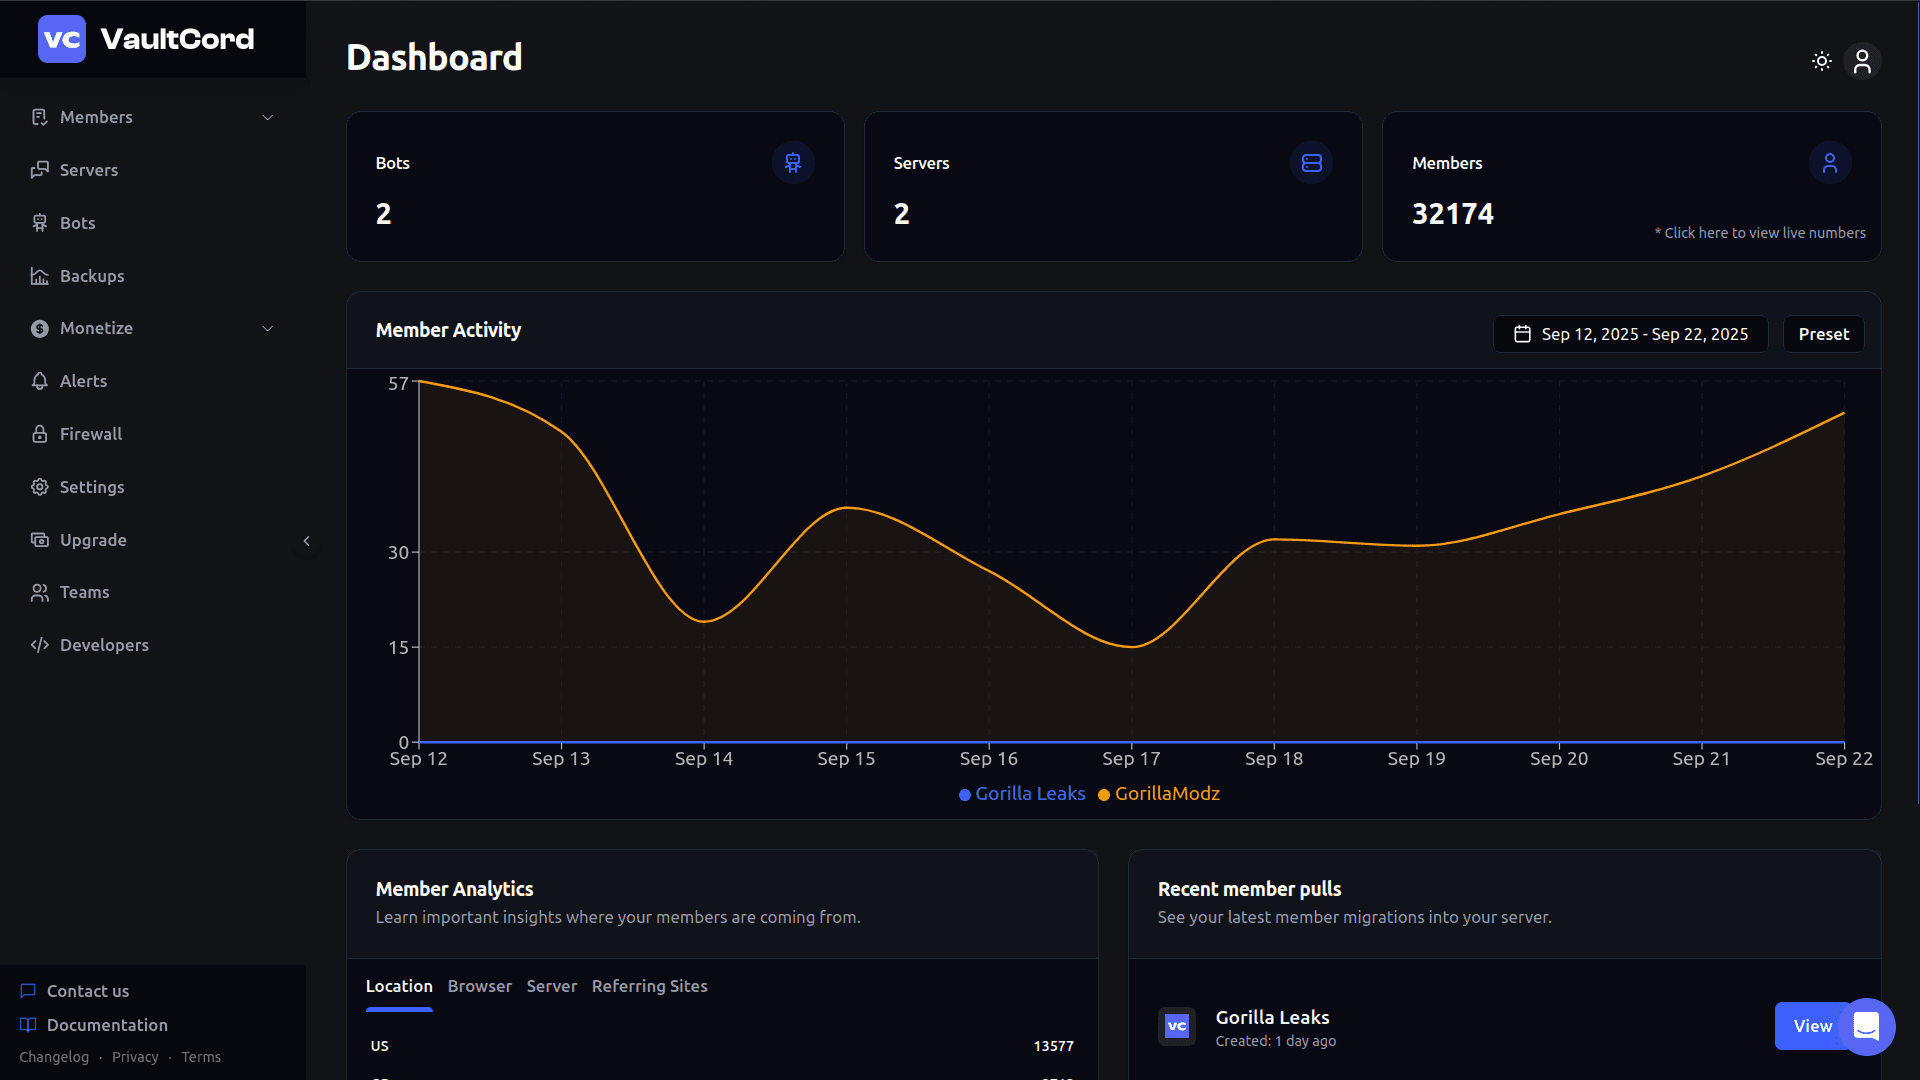Click the live numbers link
1920x1080 pixels.
tap(1760, 233)
